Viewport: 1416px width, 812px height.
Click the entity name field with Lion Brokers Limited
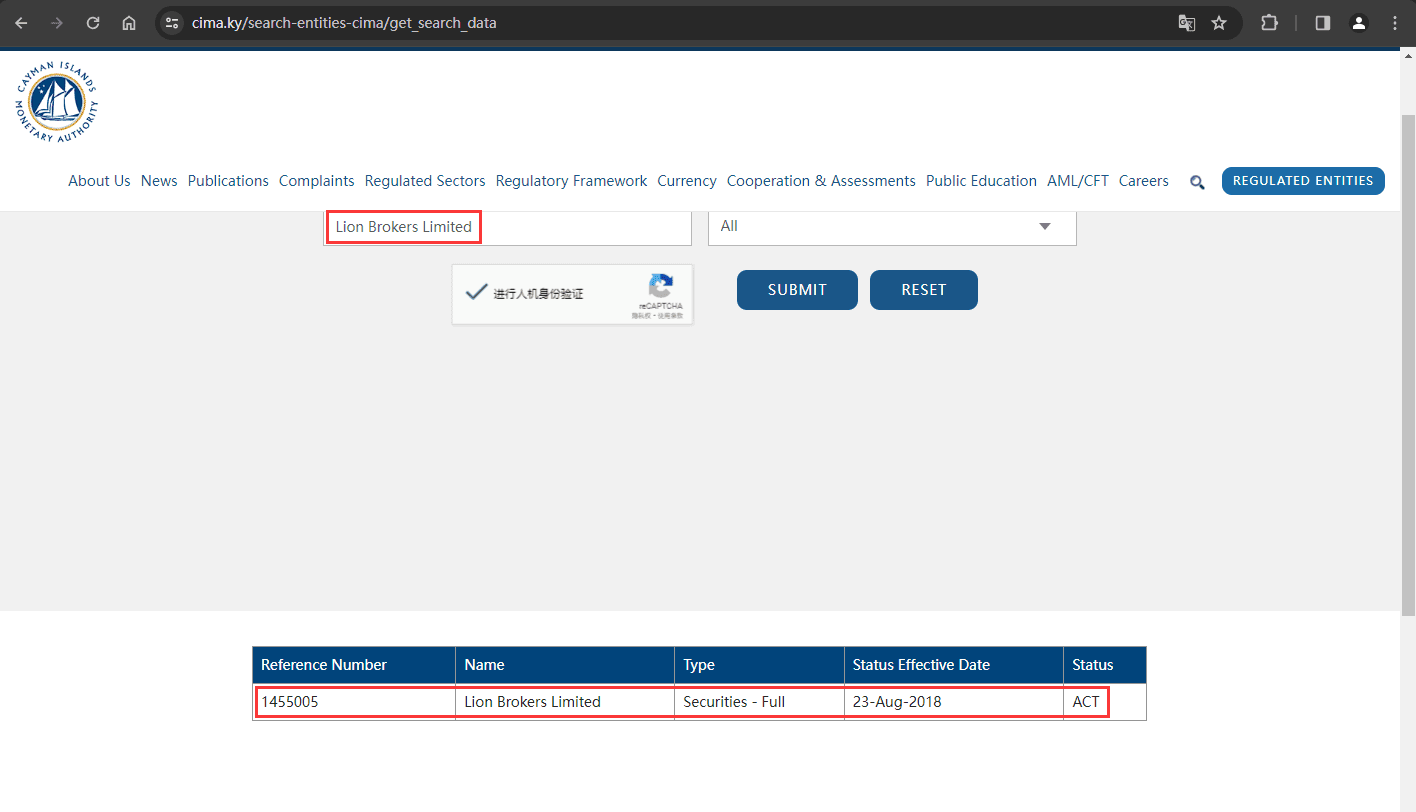(x=508, y=227)
